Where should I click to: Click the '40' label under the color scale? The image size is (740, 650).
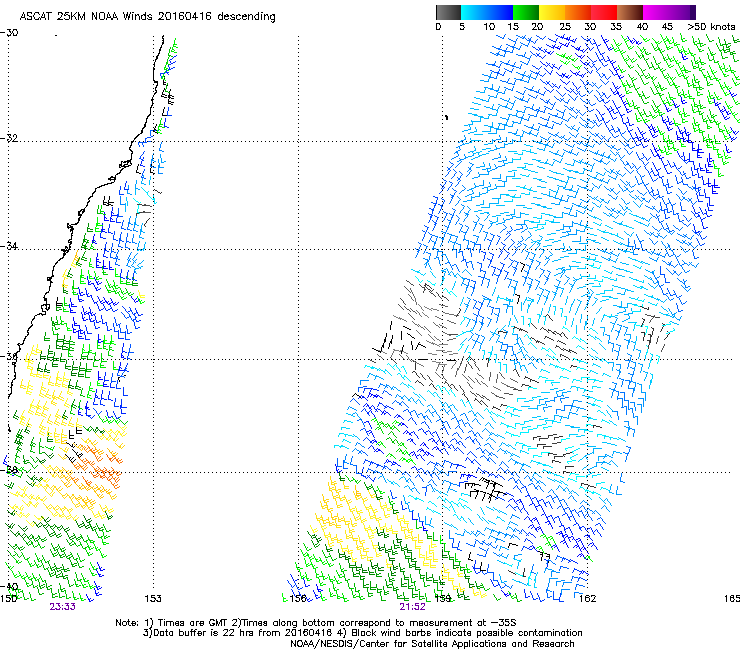click(x=642, y=27)
